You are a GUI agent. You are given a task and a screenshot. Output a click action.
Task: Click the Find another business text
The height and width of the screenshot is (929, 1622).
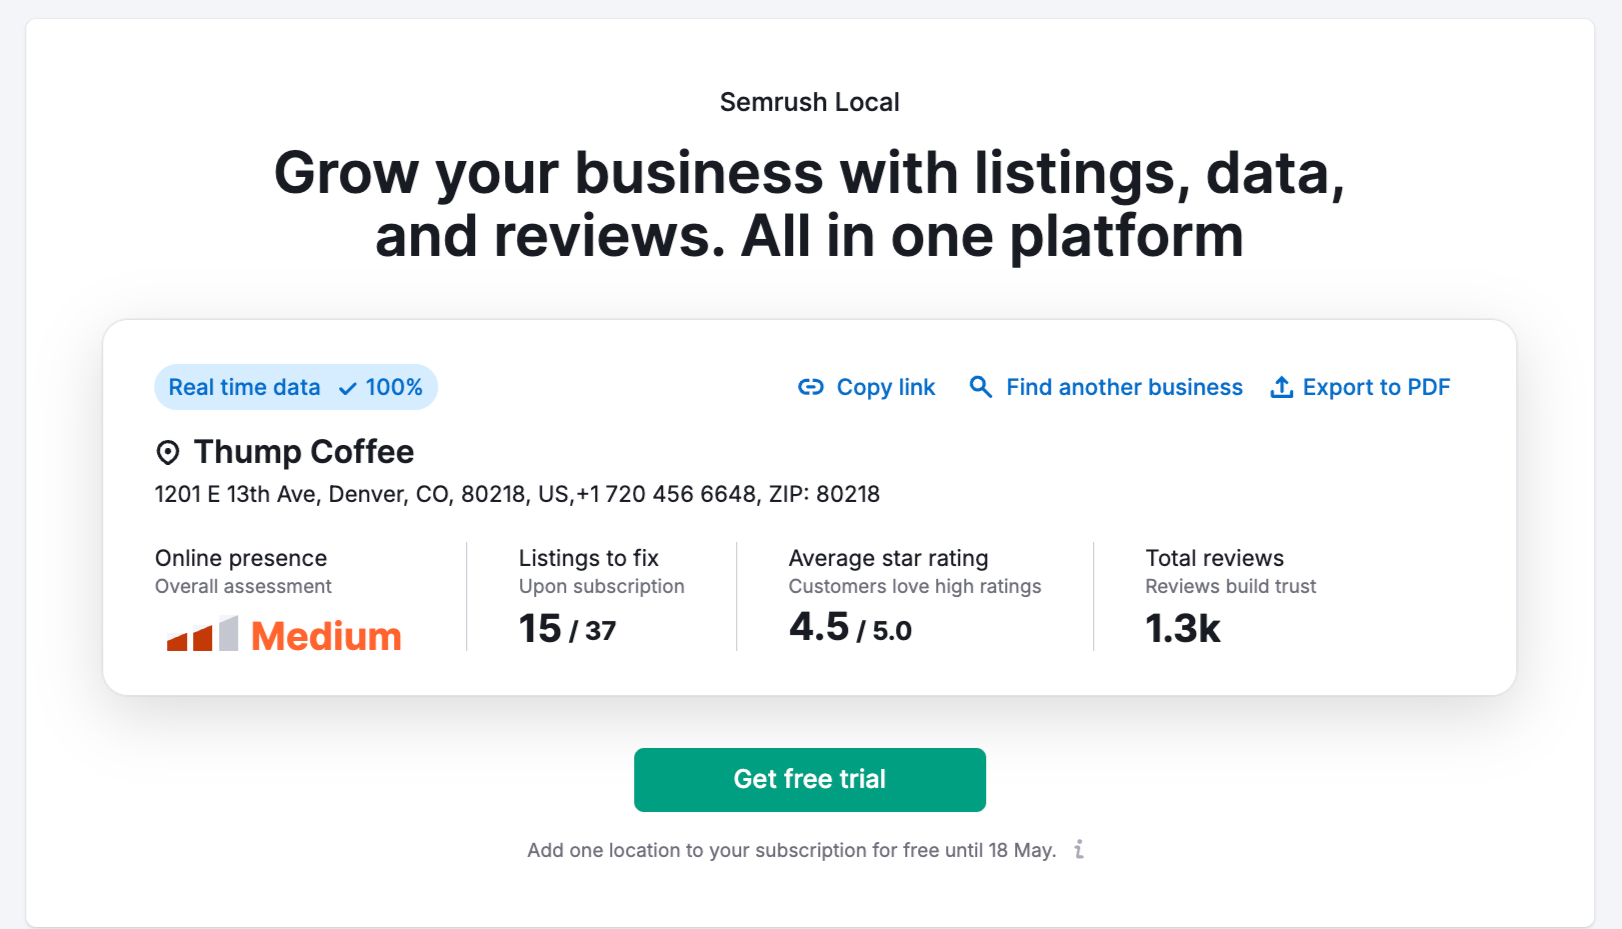click(x=1124, y=387)
